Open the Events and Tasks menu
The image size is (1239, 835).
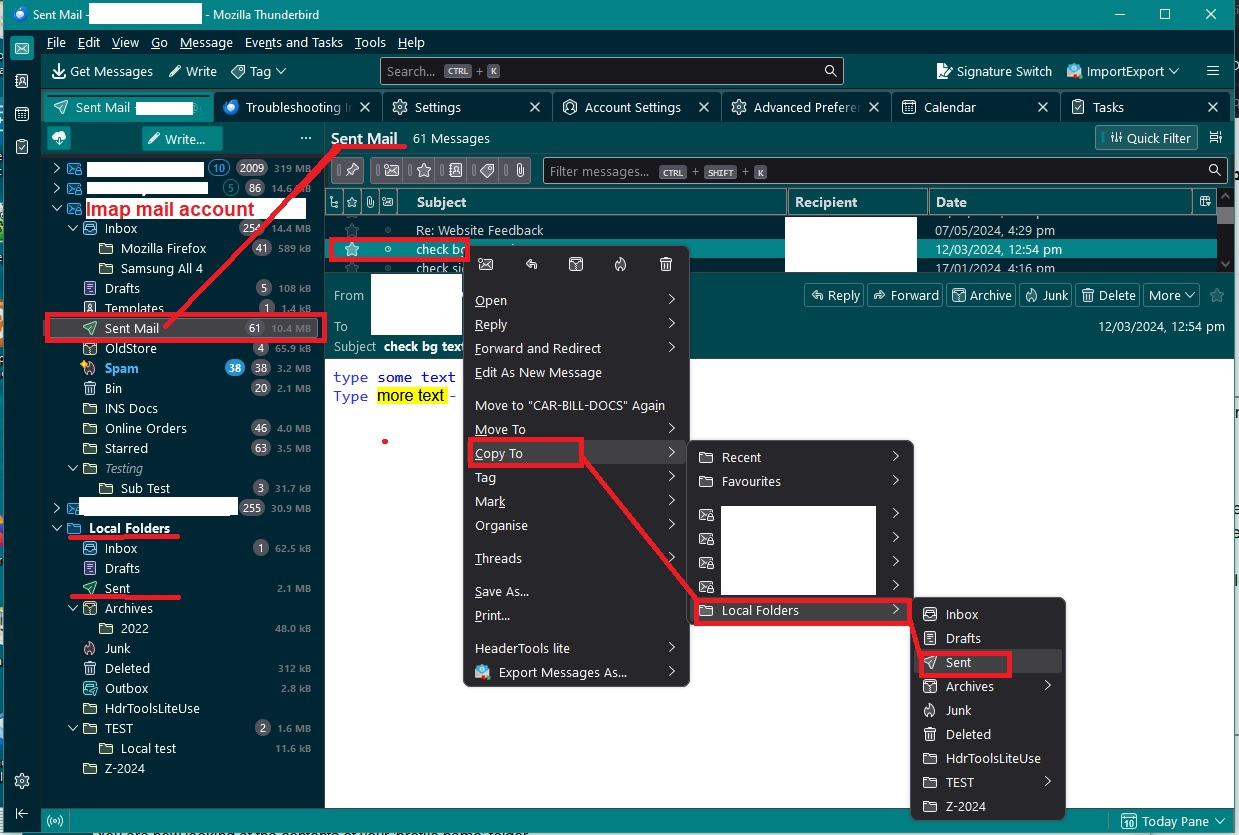(x=293, y=43)
